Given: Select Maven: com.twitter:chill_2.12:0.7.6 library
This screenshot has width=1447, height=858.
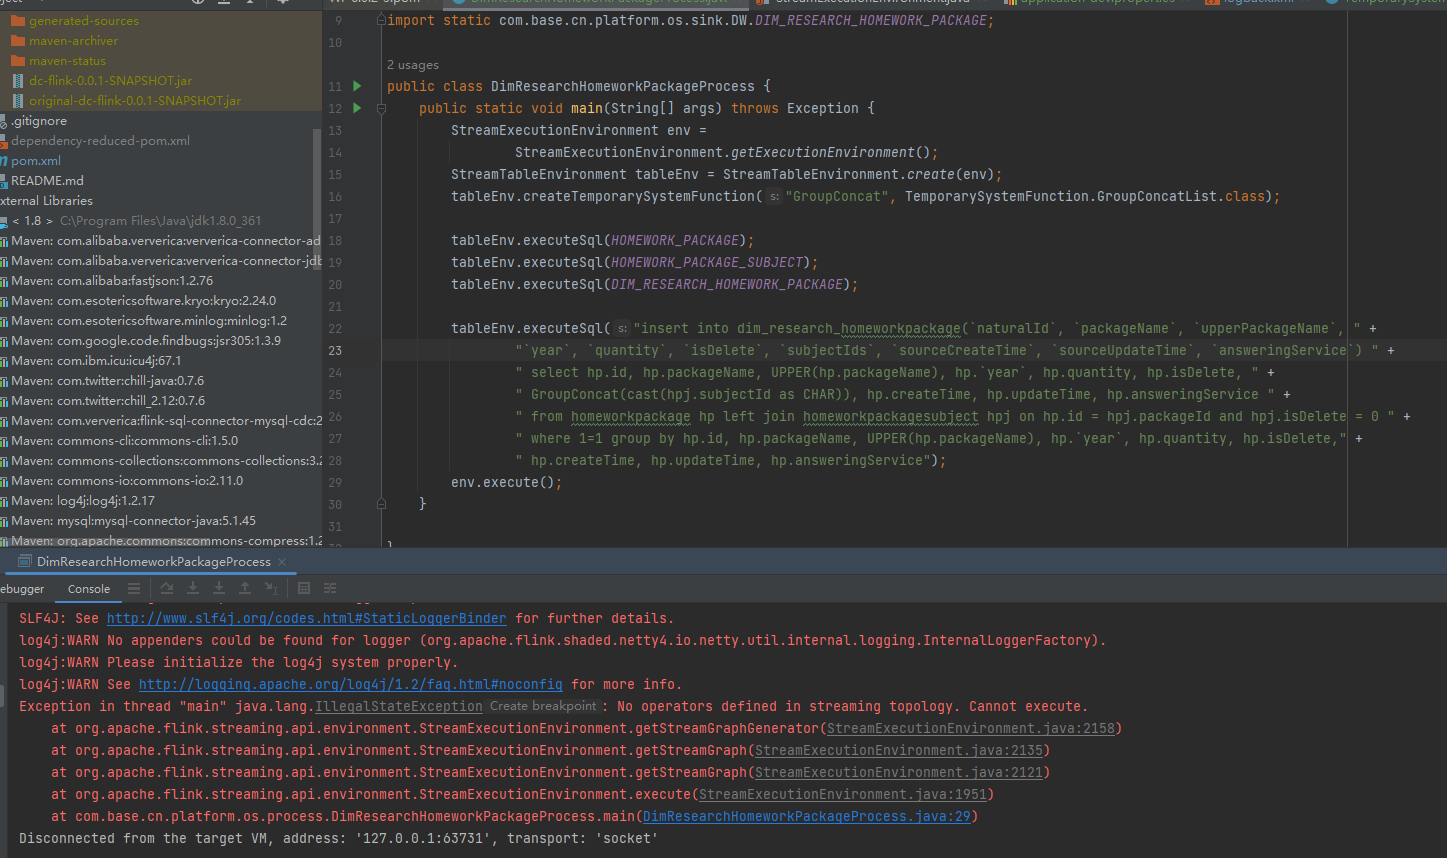Looking at the screenshot, I should 108,401.
